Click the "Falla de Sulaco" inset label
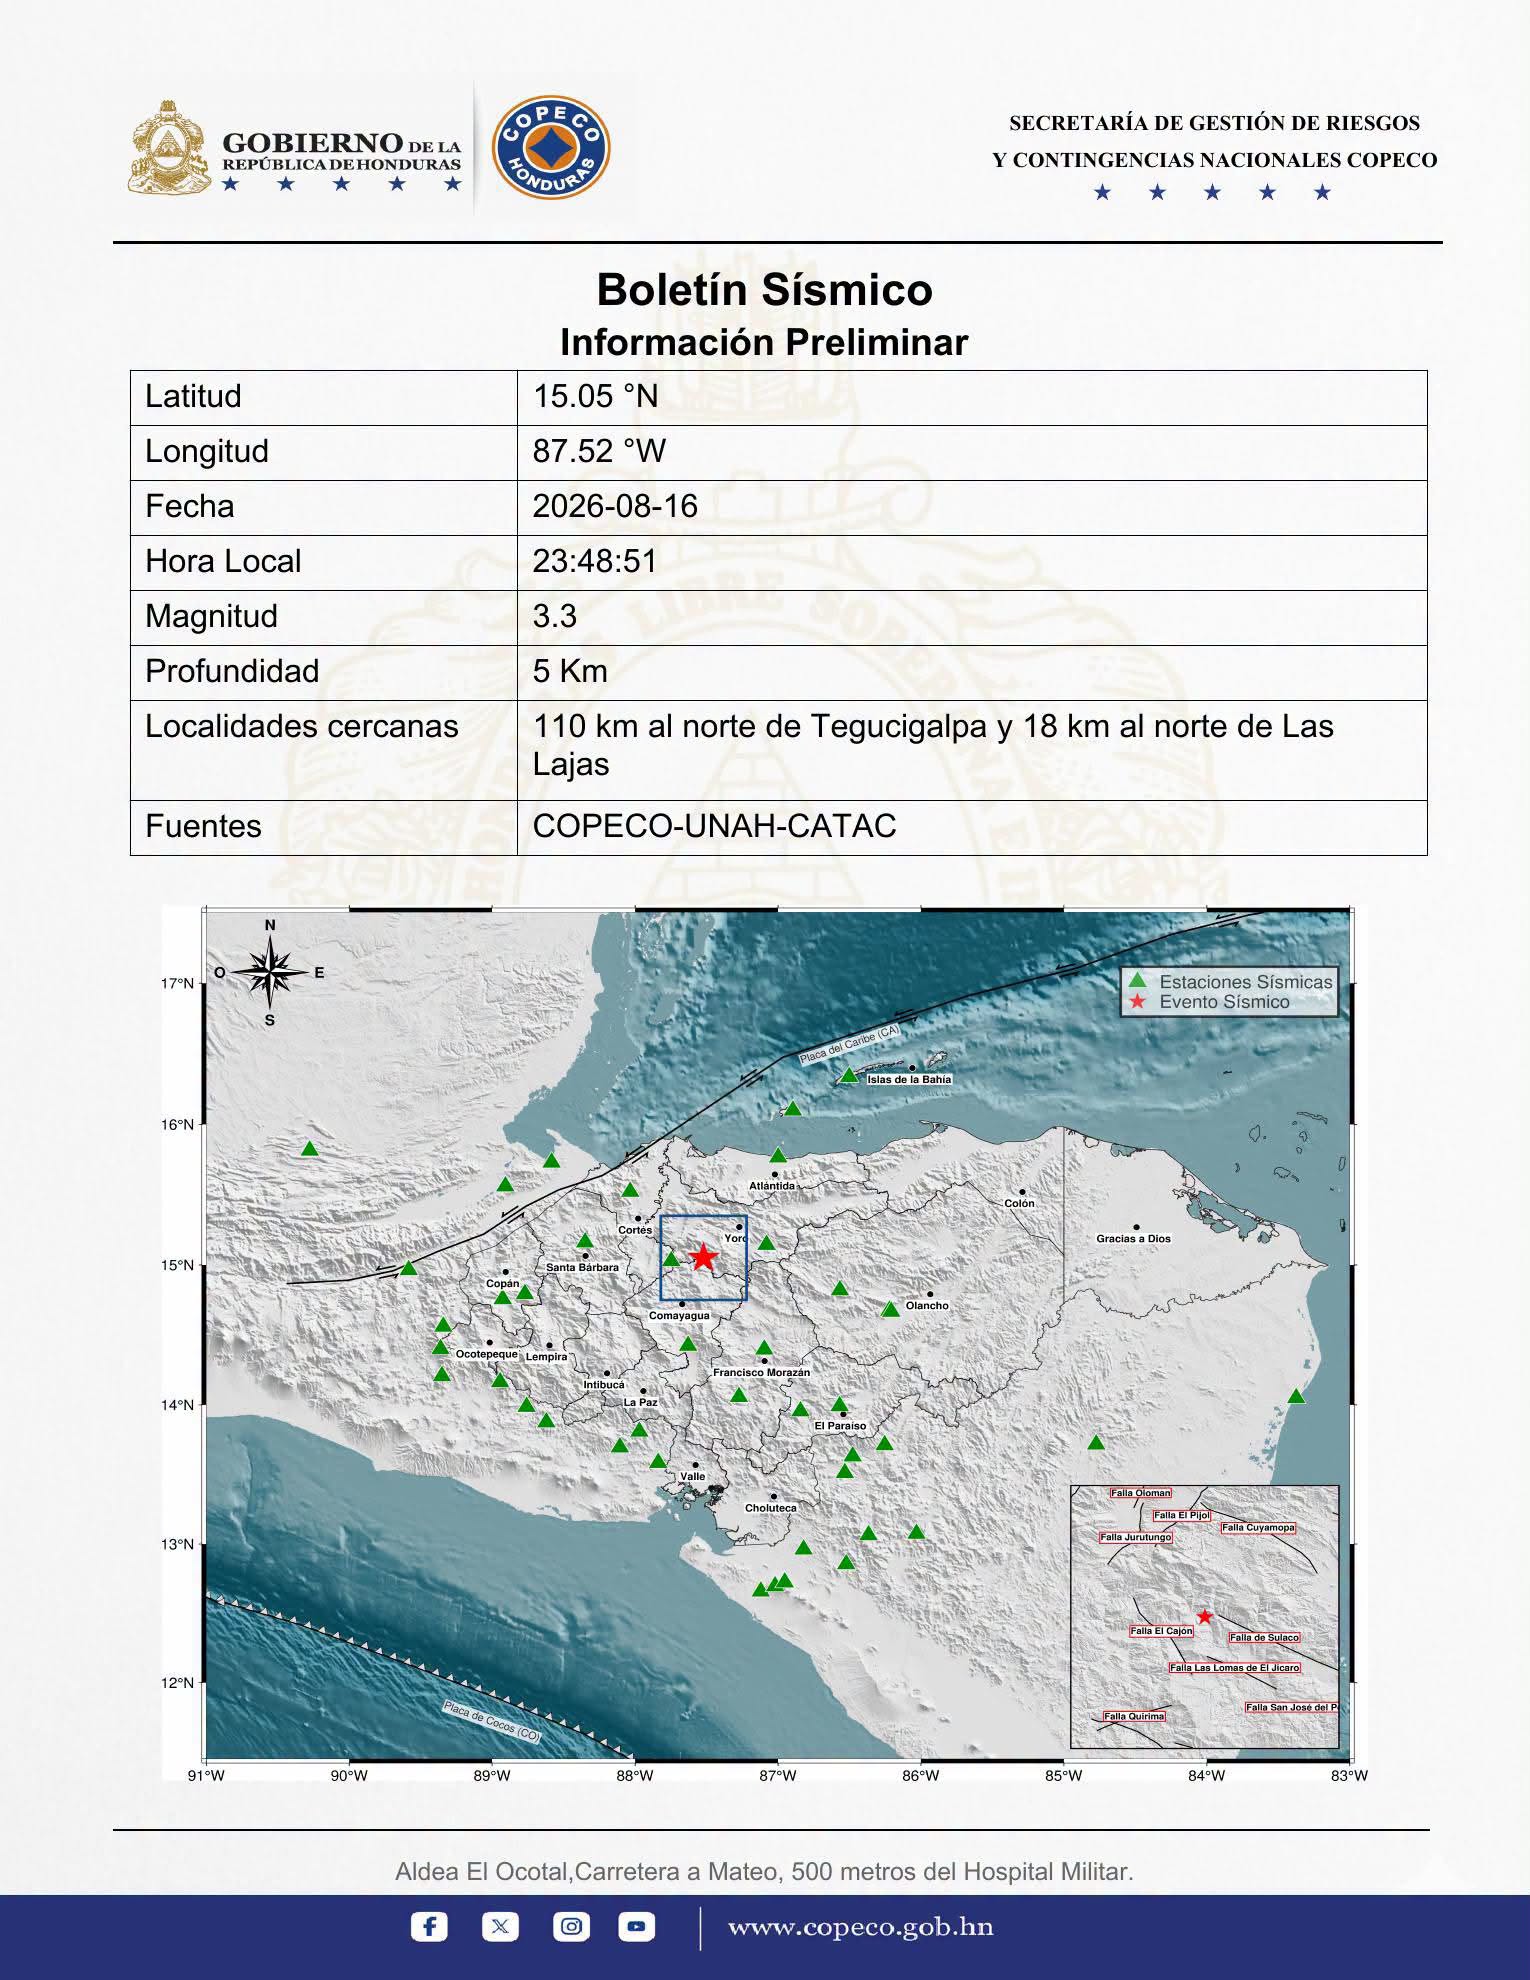This screenshot has height=1980, width=1530. 1264,1638
